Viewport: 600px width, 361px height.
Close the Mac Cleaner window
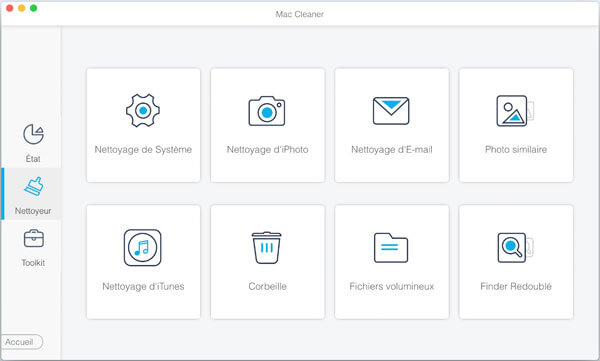pyautogui.click(x=10, y=8)
